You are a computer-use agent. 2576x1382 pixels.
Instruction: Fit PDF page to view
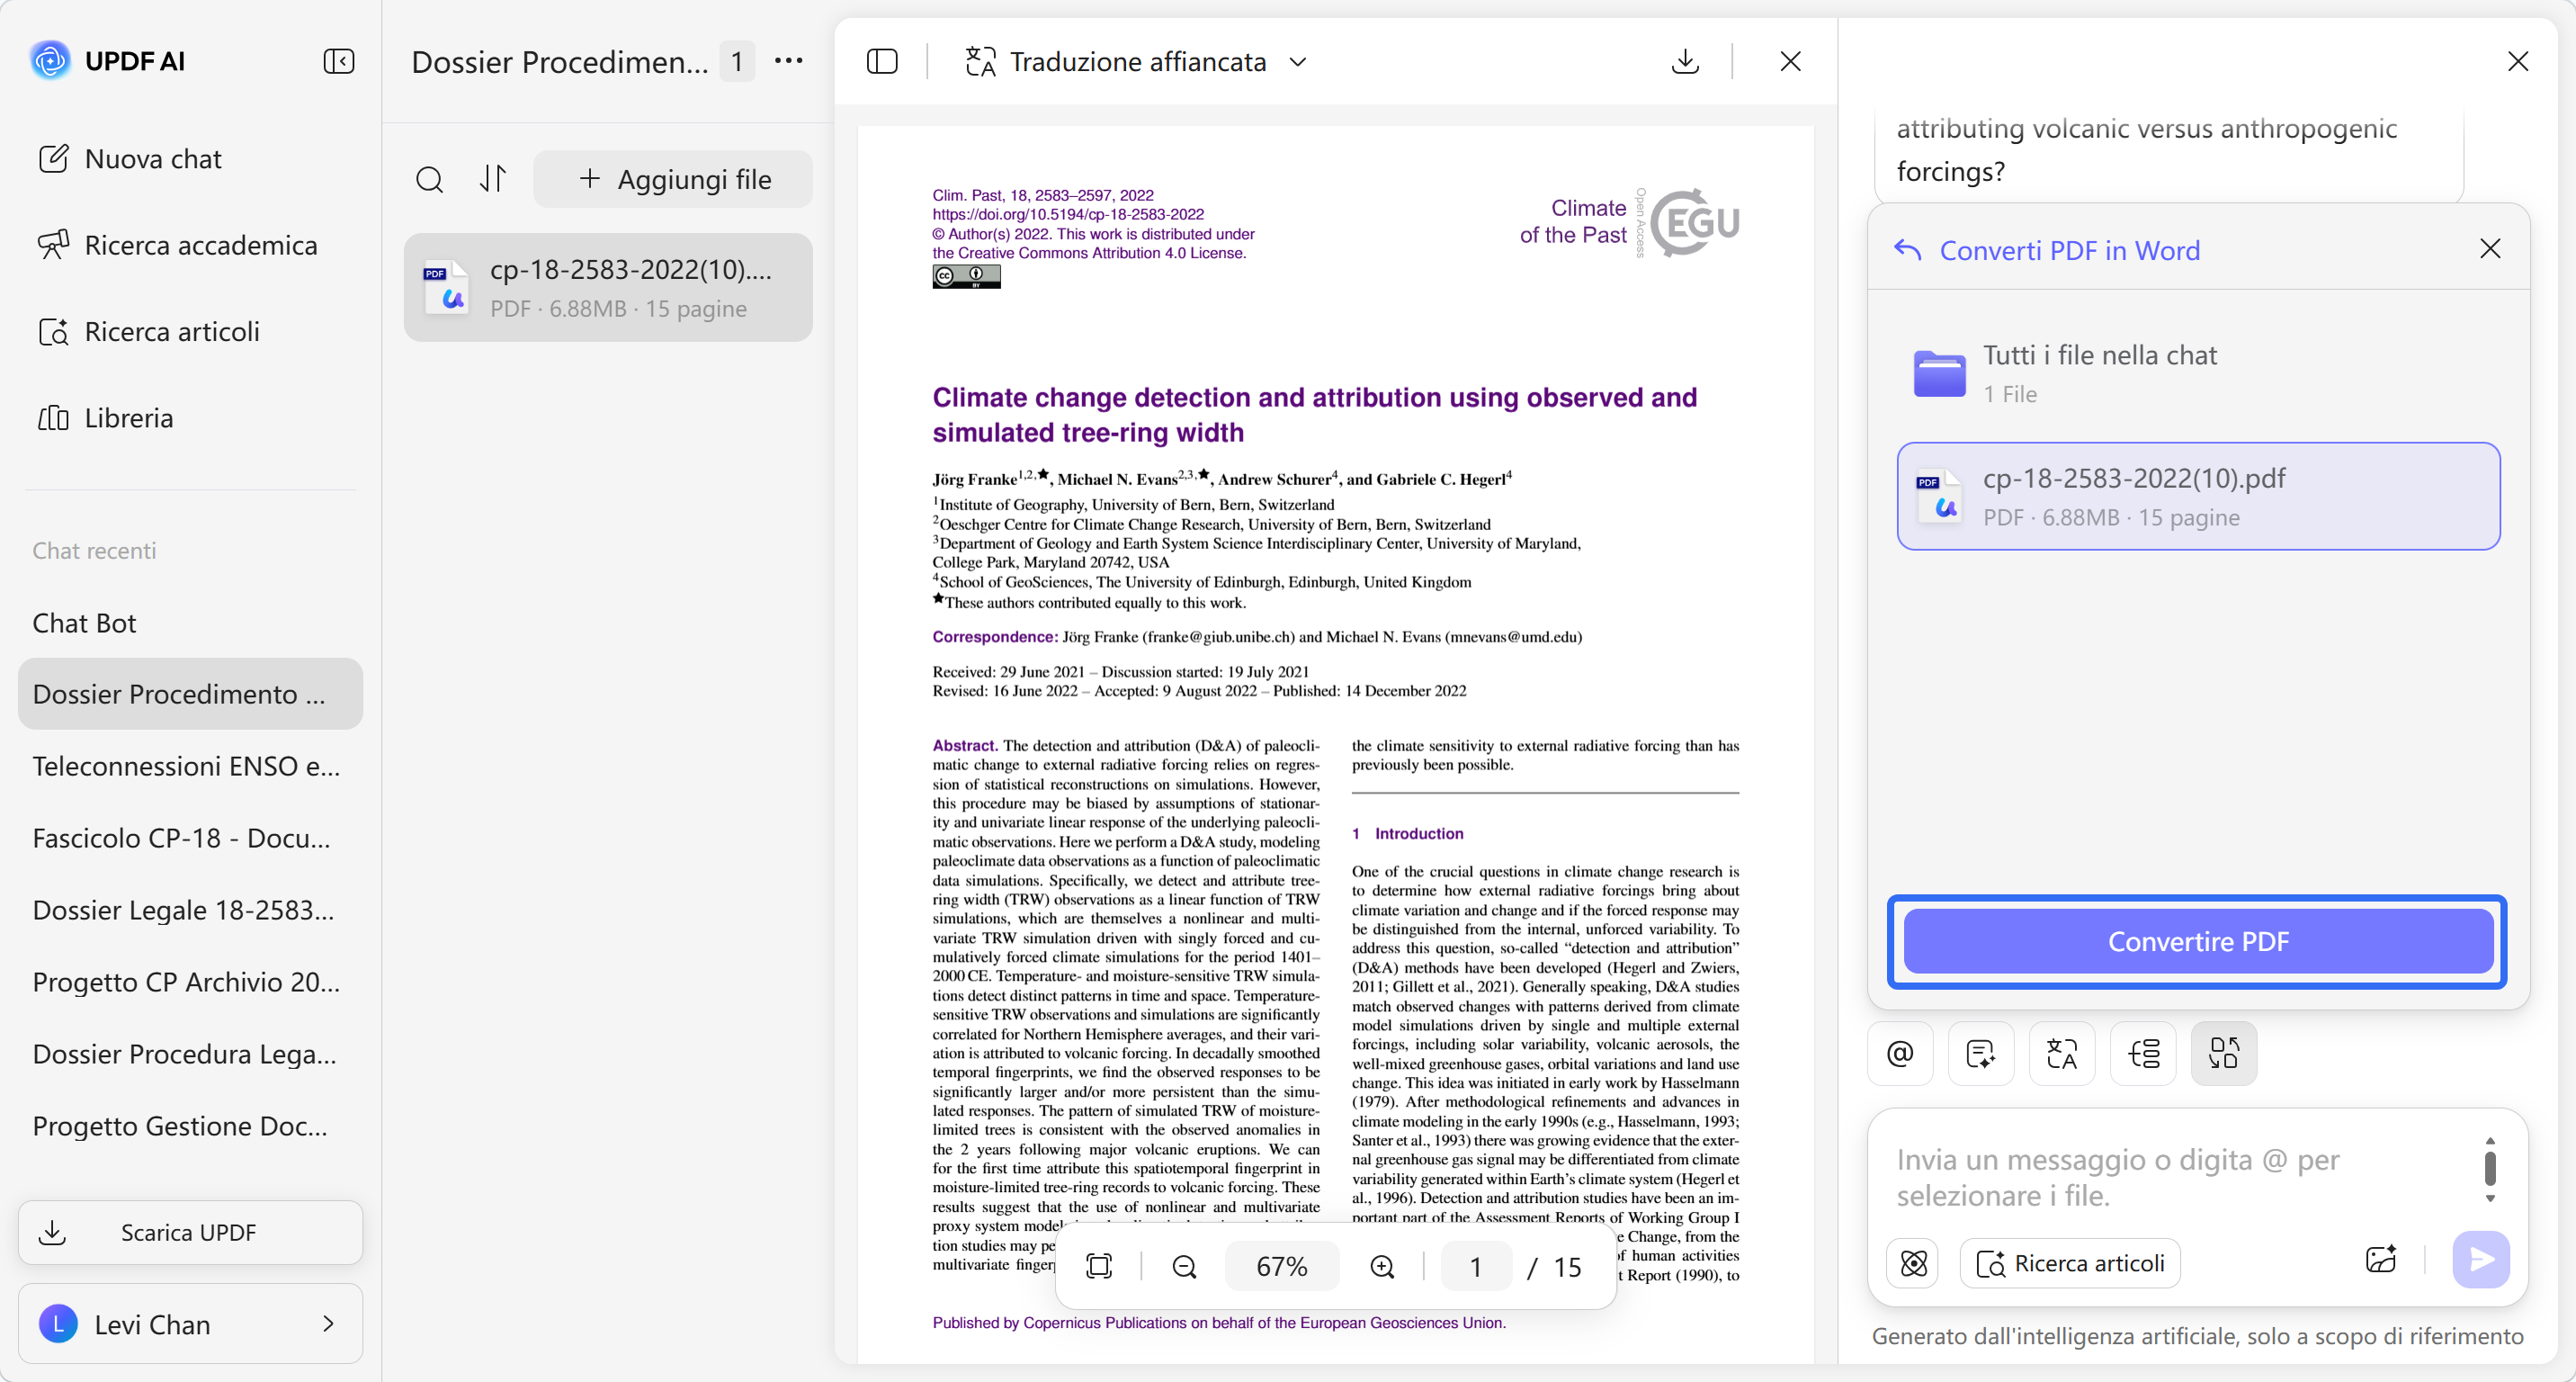(x=1098, y=1266)
